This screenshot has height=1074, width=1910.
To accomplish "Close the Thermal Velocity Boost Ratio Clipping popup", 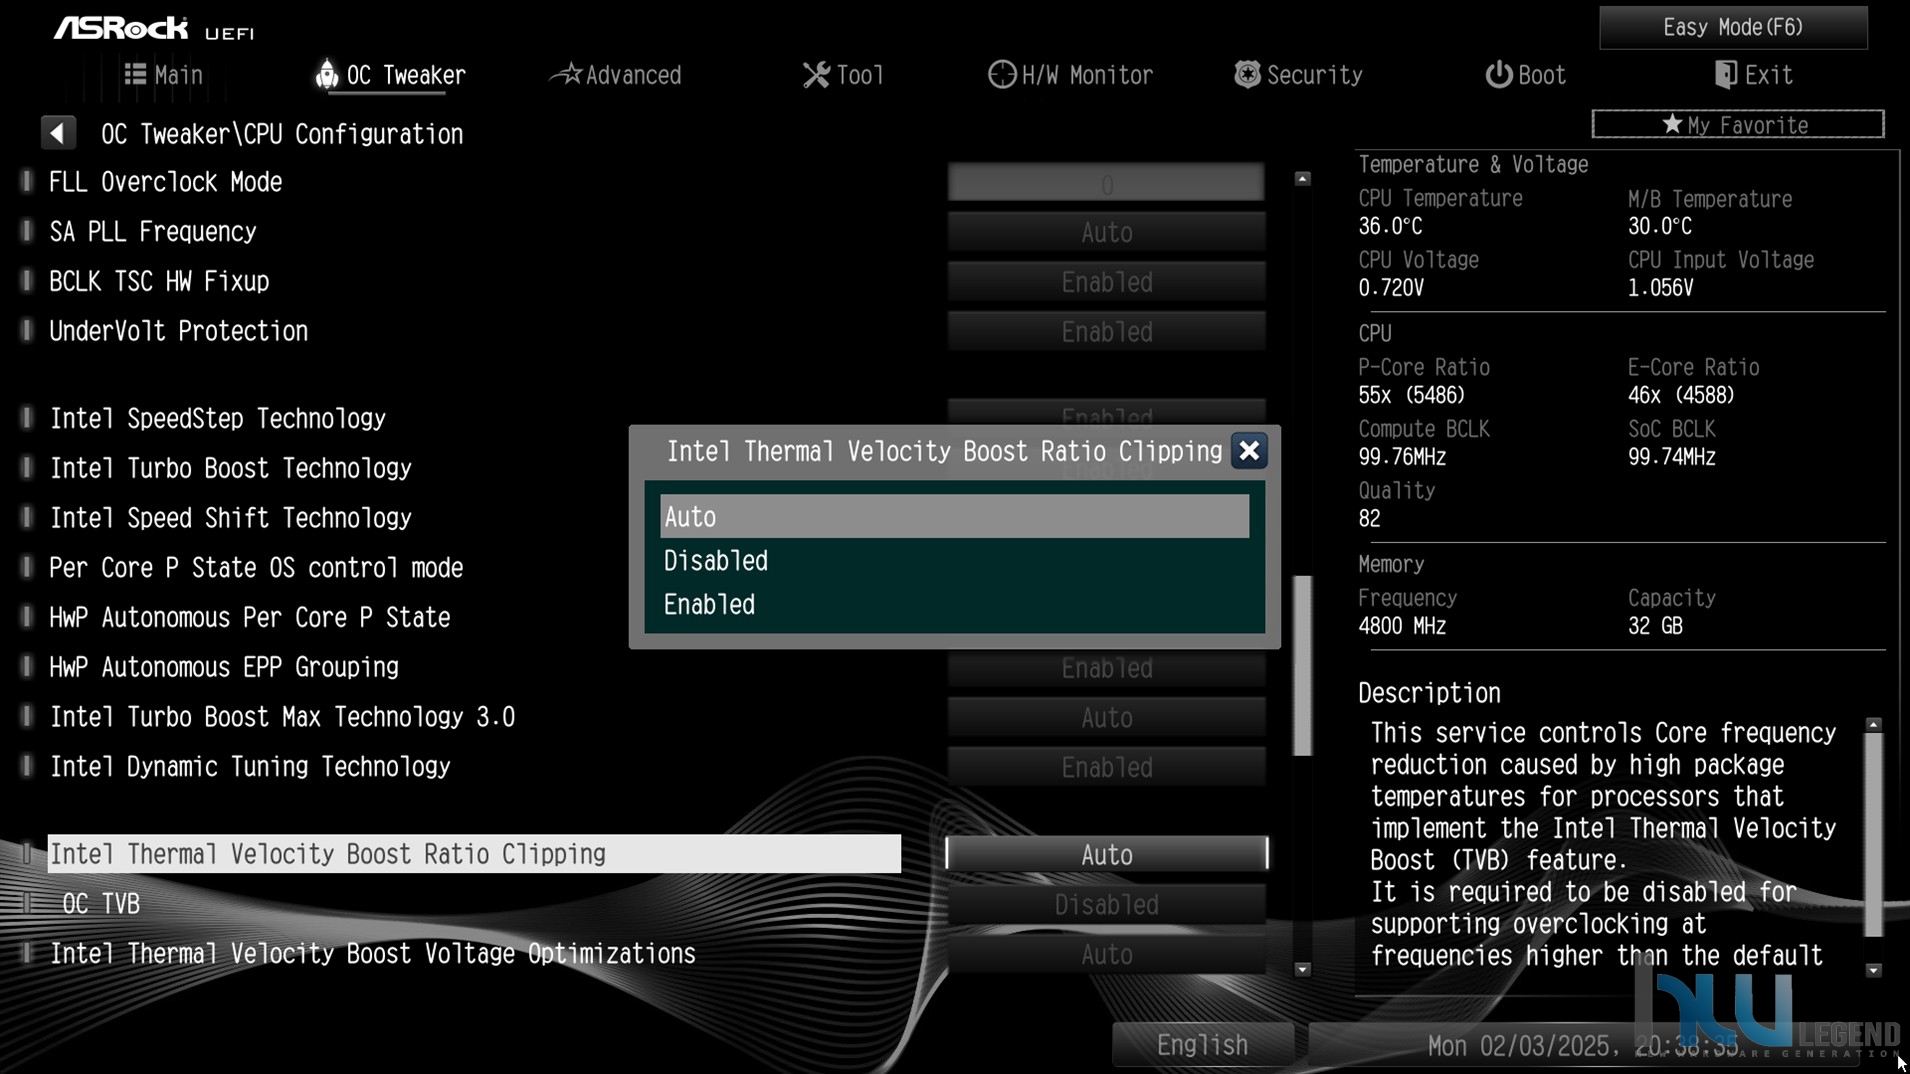I will pyautogui.click(x=1249, y=451).
